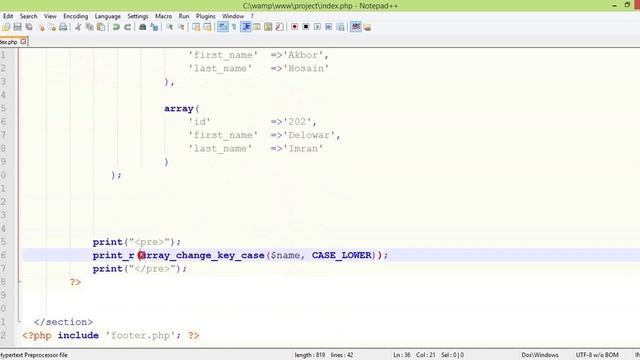Play back the recorded macro
640x360 pixels.
[317, 27]
